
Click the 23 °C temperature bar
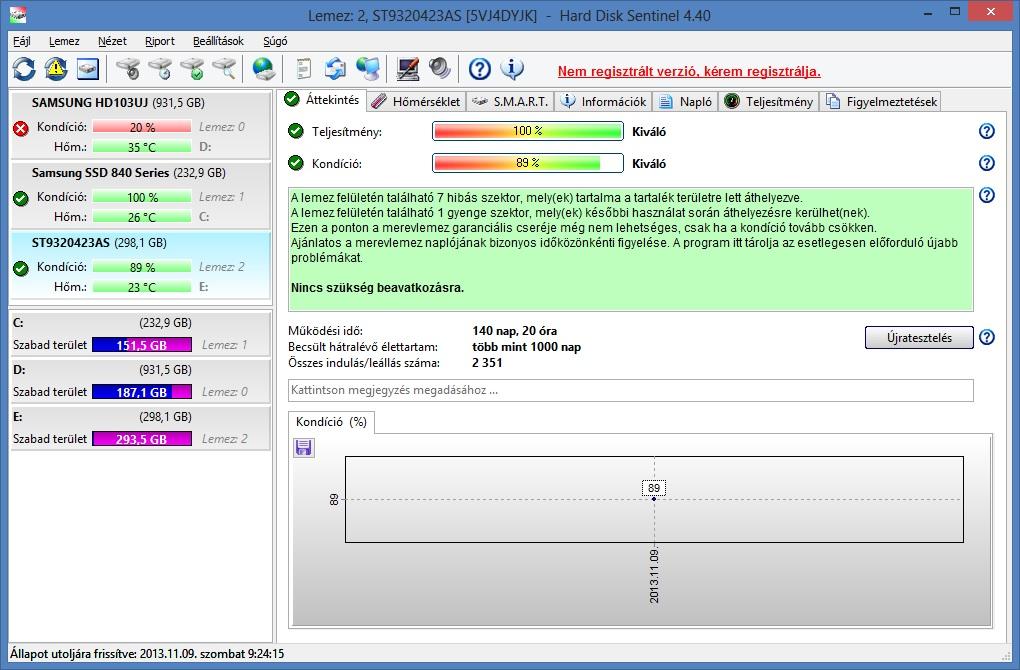point(142,287)
